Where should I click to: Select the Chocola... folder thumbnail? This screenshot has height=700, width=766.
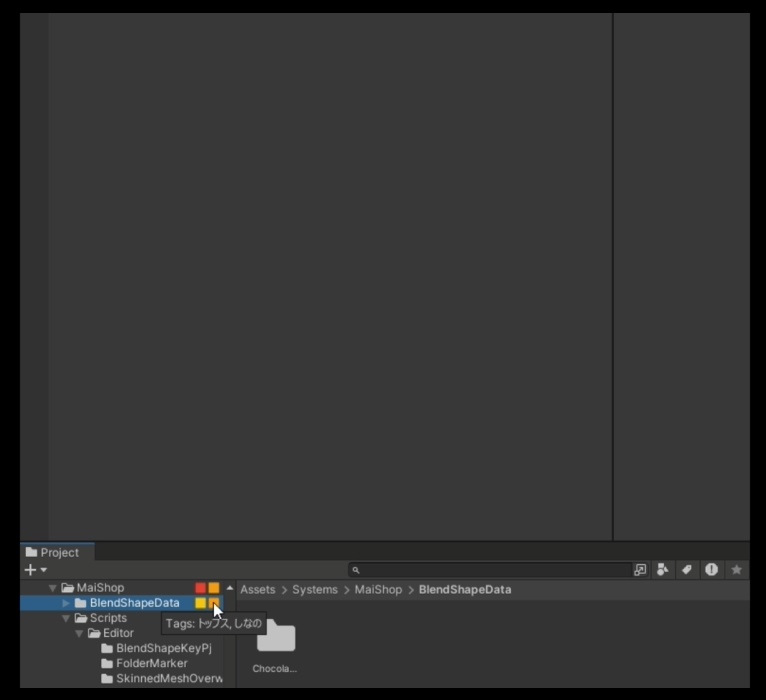[x=276, y=635]
